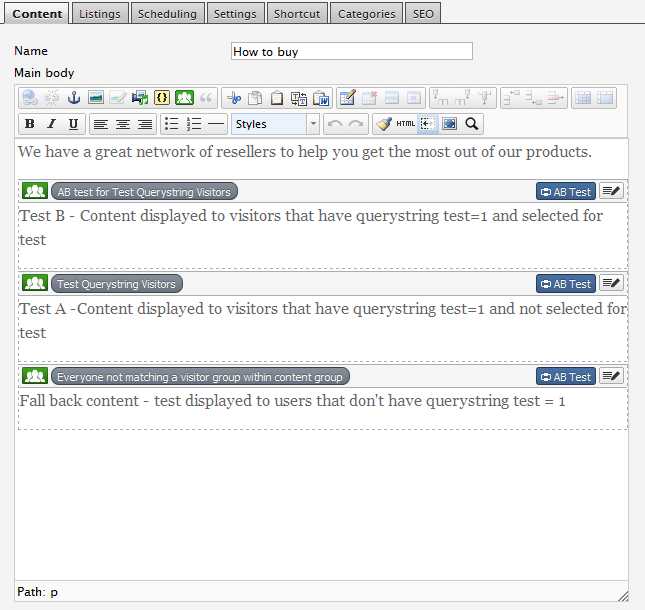The height and width of the screenshot is (610, 645).
Task: Toggle bold formatting
Action: (x=30, y=124)
